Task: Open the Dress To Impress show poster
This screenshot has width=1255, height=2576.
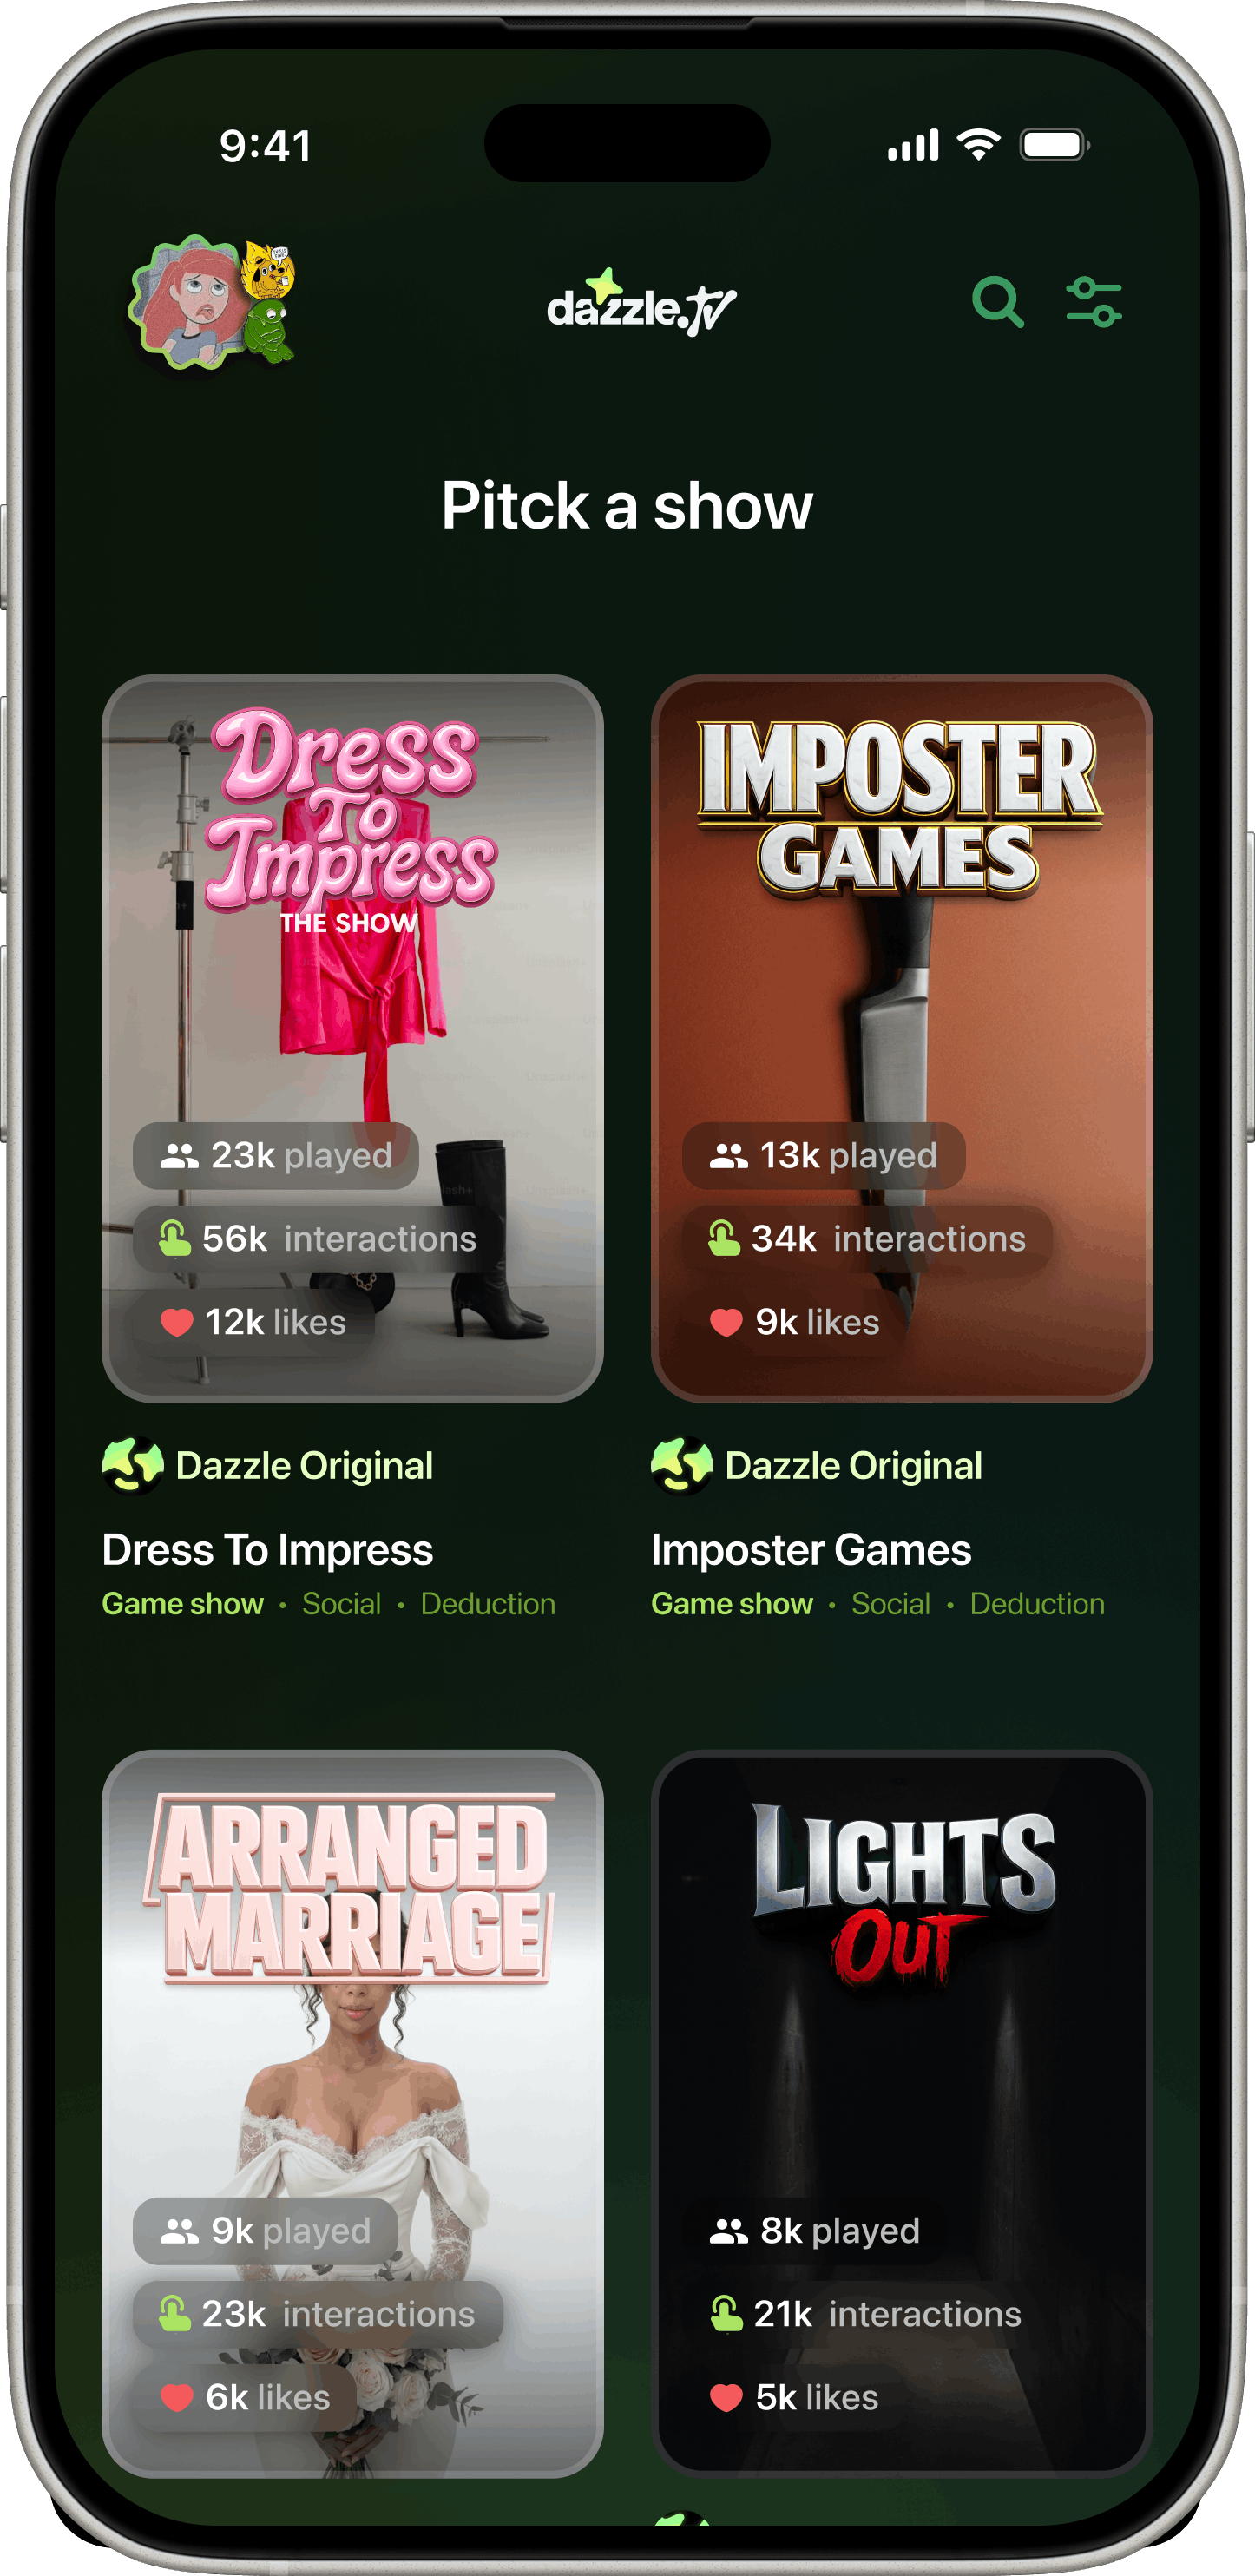Action: tap(352, 1038)
